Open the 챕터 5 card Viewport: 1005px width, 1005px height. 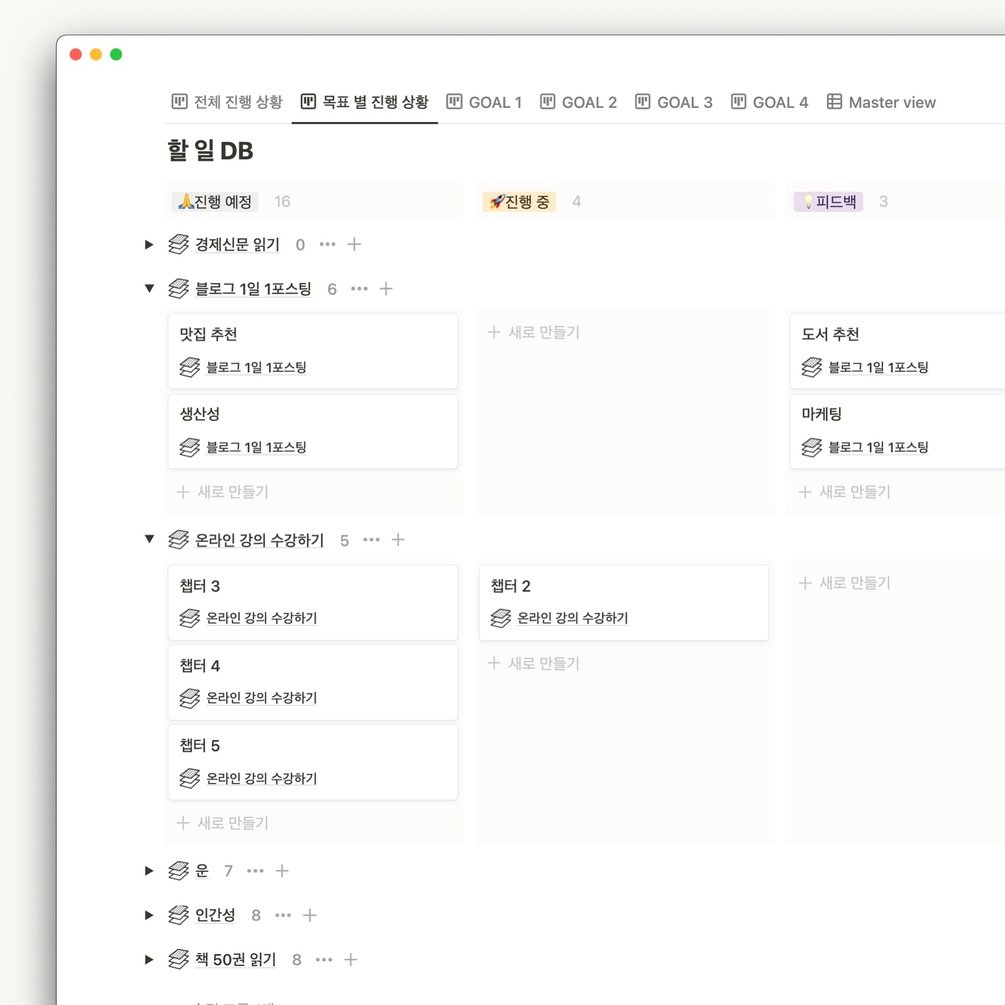(313, 762)
